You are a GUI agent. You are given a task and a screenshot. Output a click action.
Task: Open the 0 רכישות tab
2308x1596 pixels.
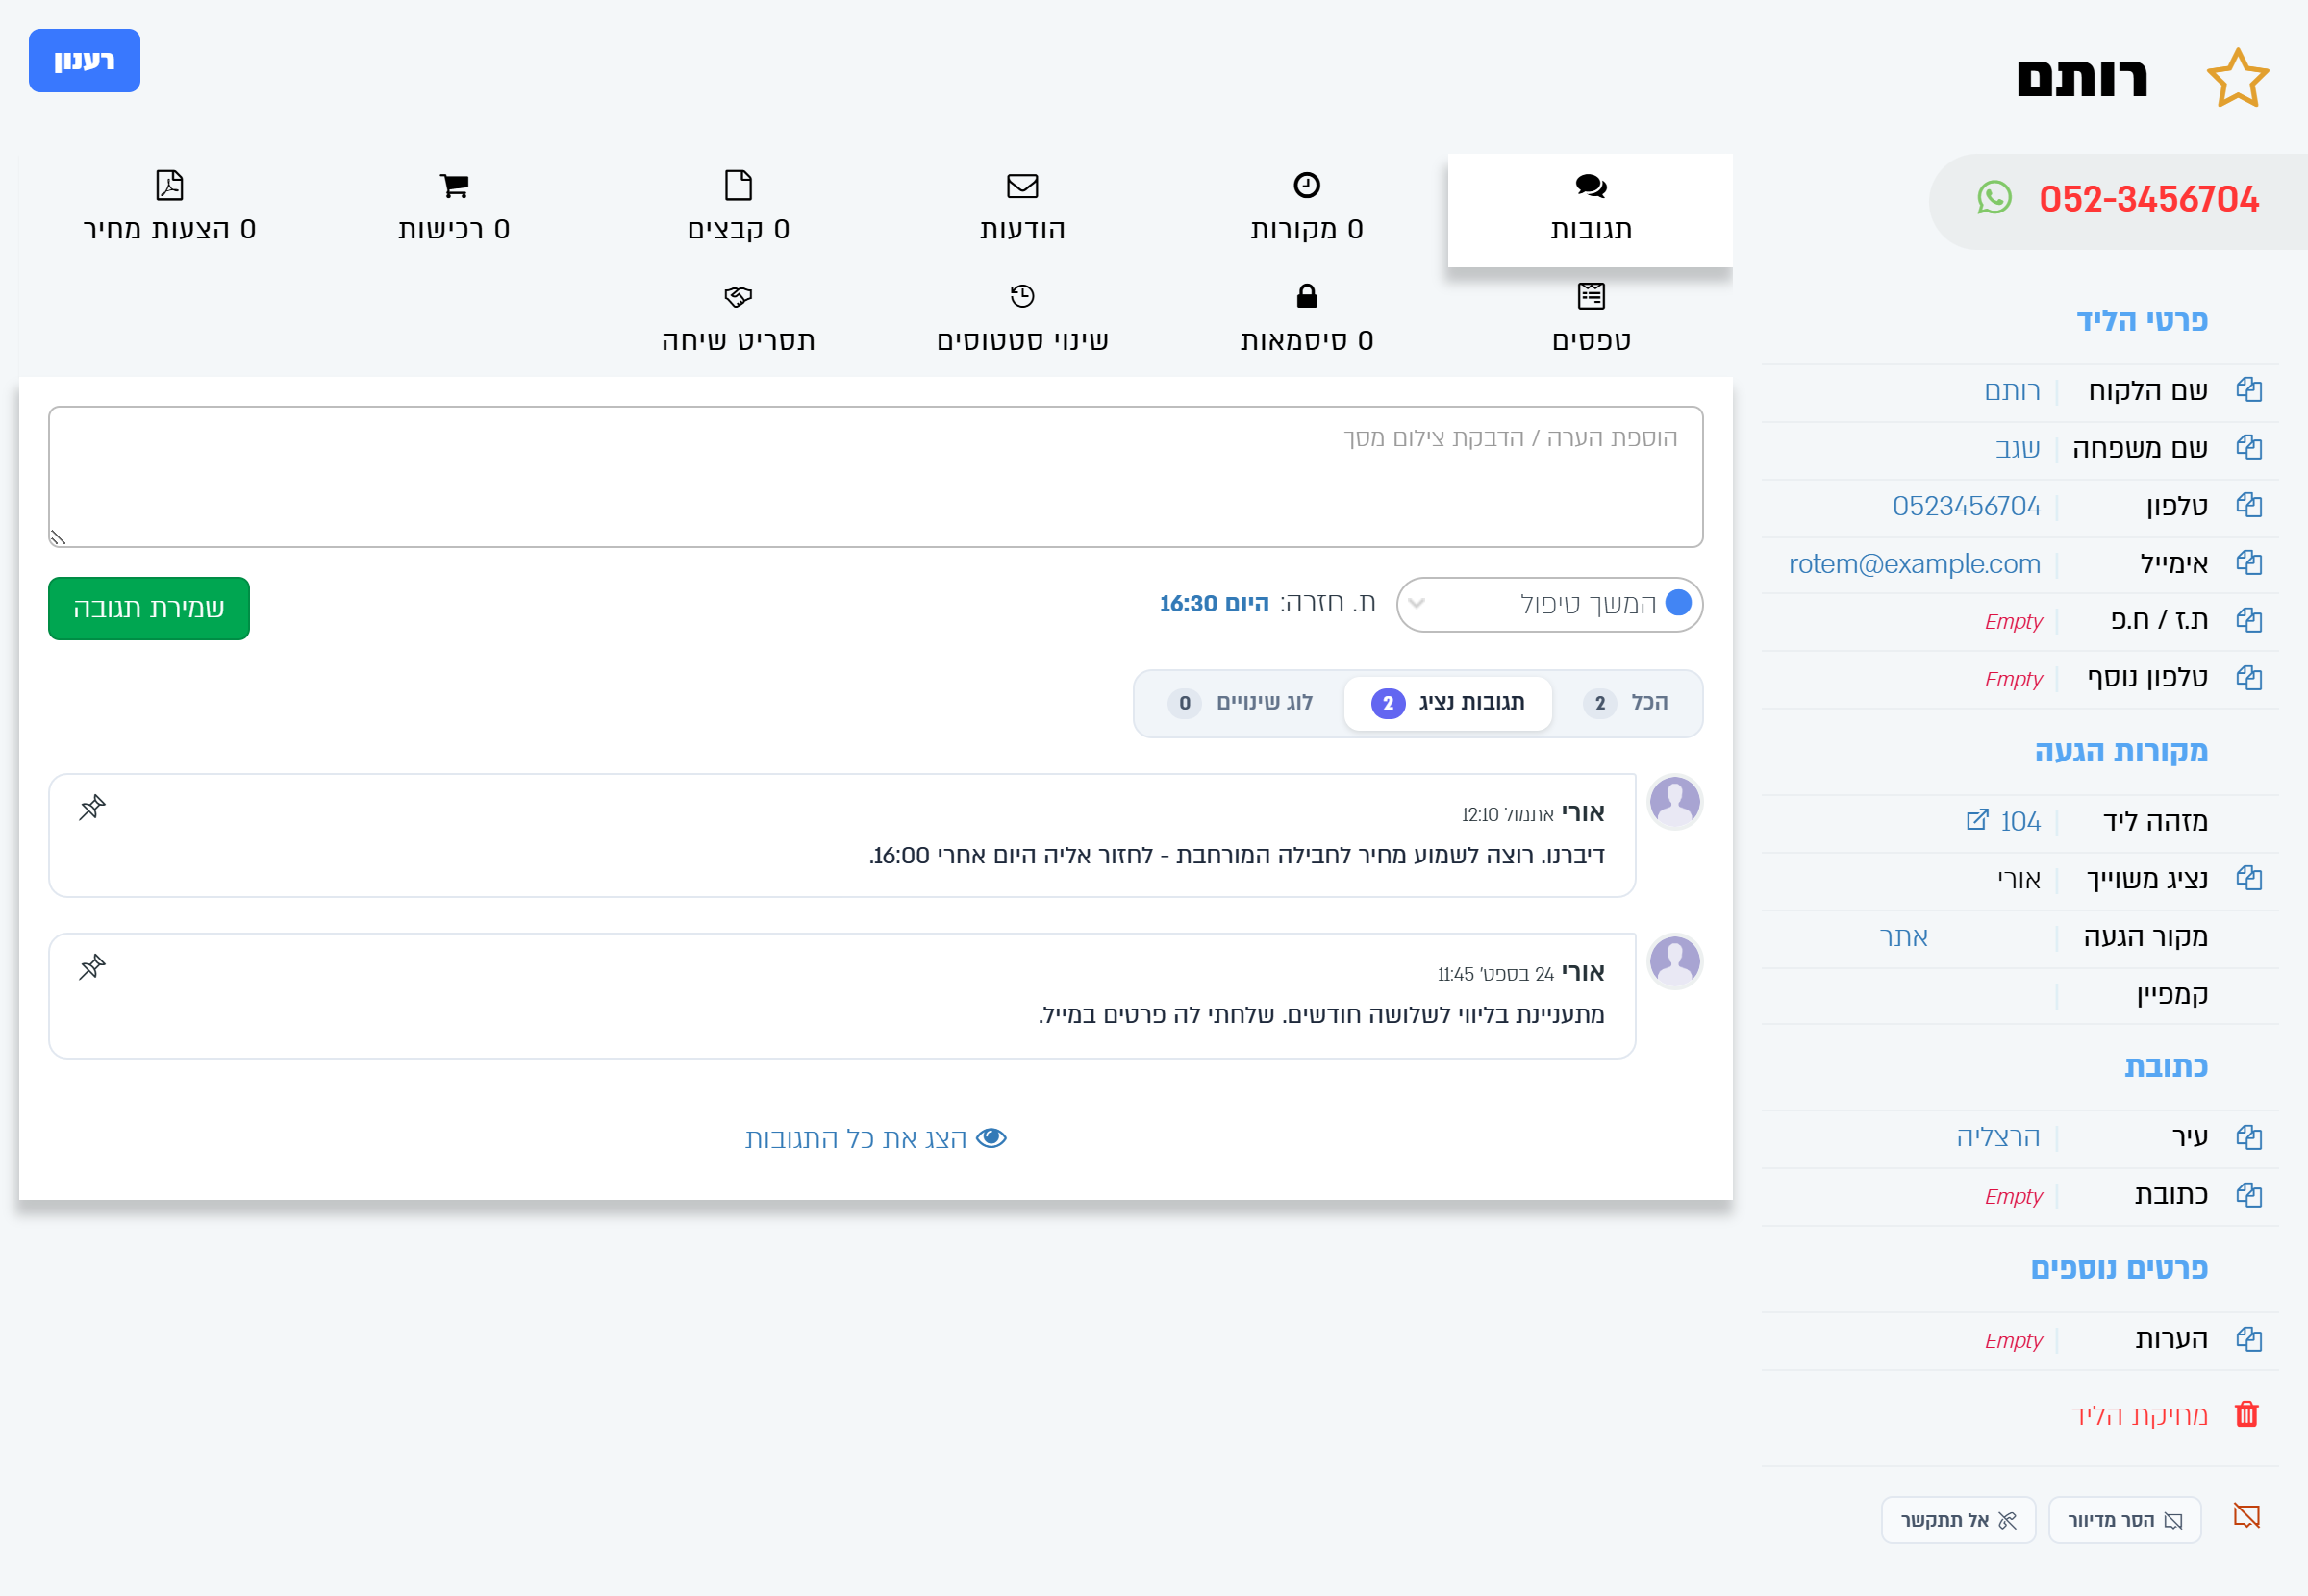pyautogui.click(x=454, y=210)
